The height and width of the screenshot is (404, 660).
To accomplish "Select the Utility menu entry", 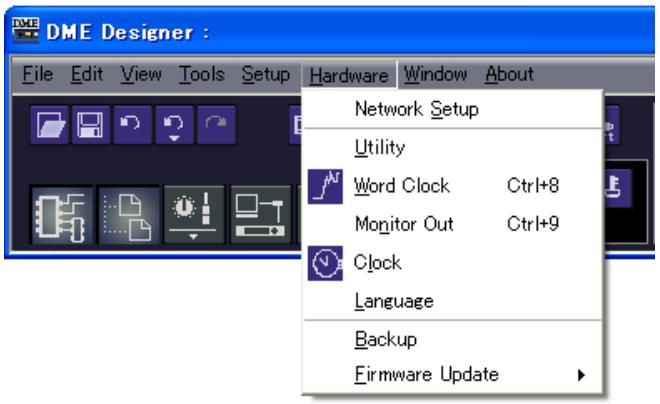I will (x=452, y=147).
